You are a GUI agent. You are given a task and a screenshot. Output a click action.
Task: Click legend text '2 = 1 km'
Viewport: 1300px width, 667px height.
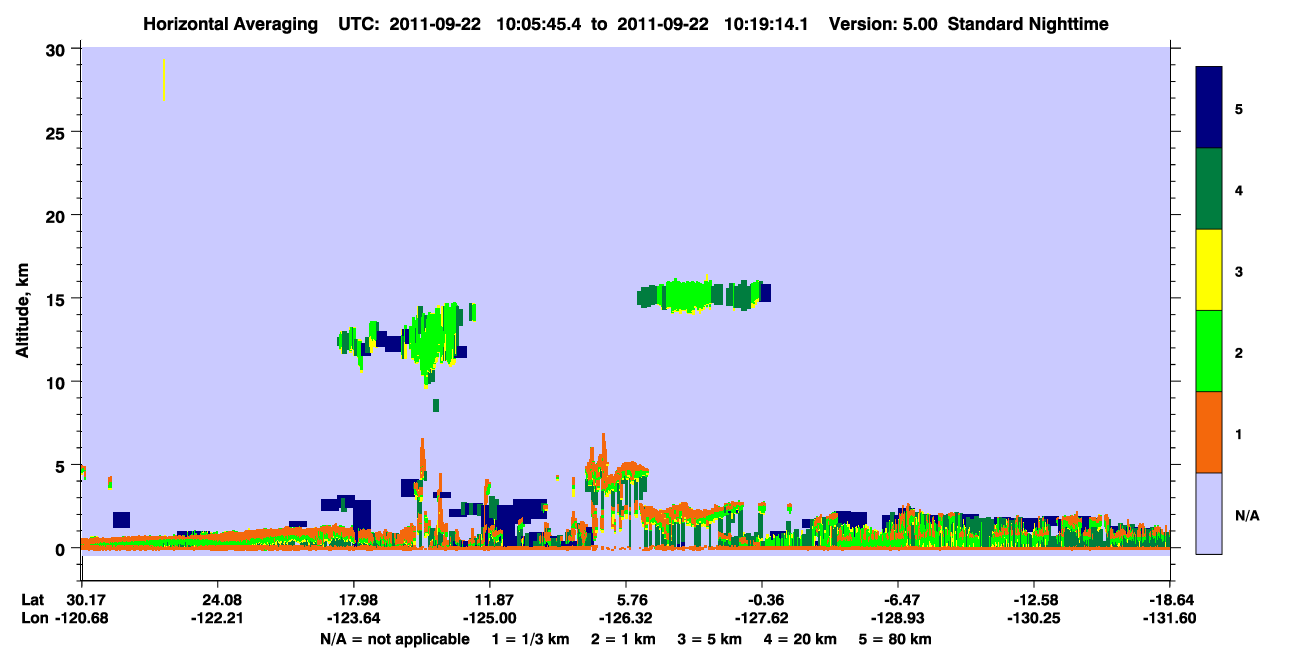tap(622, 639)
